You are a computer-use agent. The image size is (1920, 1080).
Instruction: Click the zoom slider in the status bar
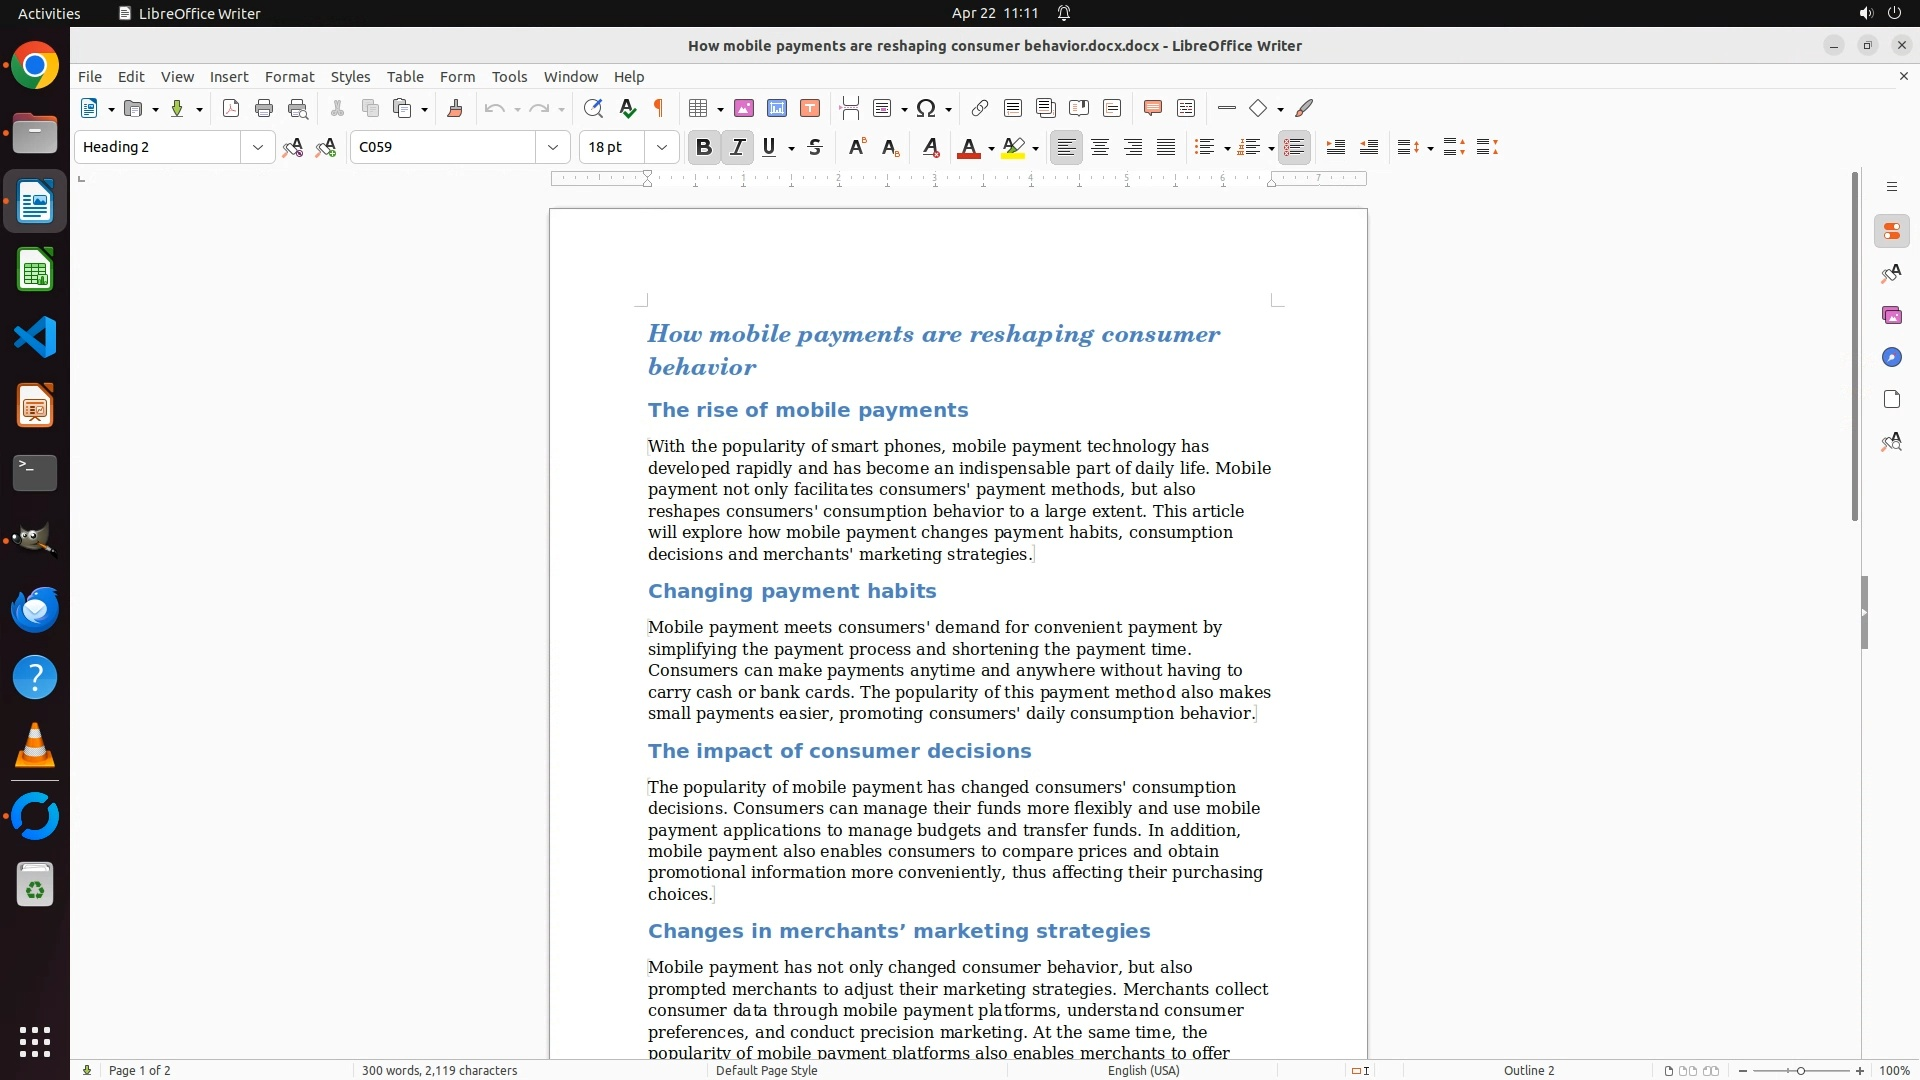(1800, 1070)
